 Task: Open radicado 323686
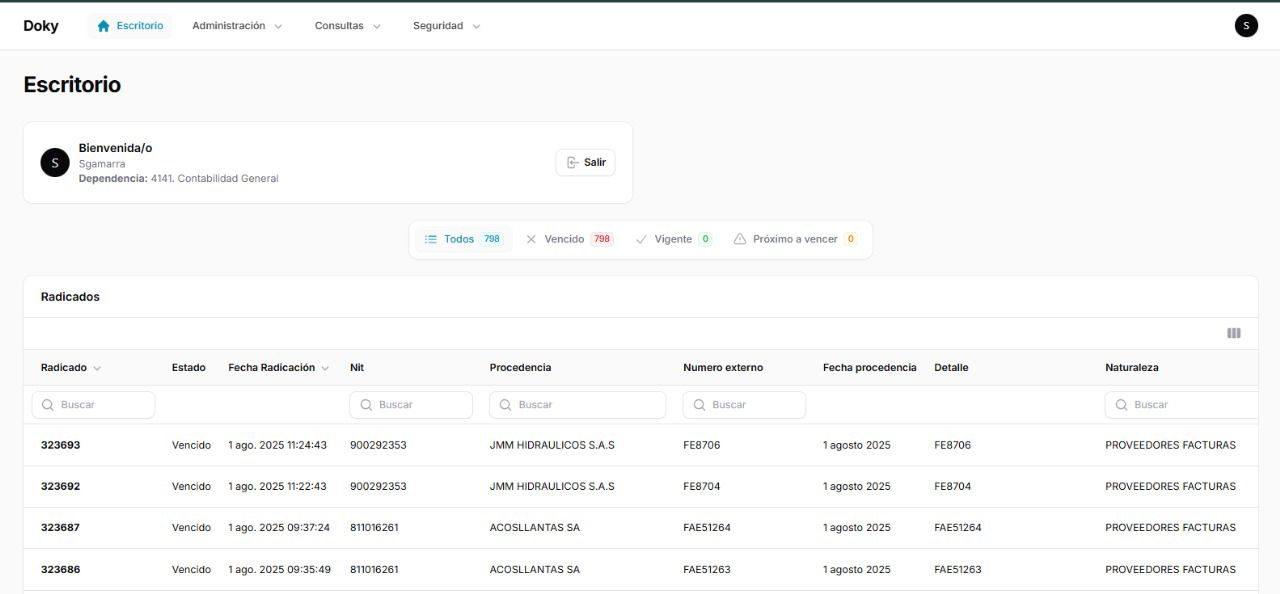(x=60, y=569)
